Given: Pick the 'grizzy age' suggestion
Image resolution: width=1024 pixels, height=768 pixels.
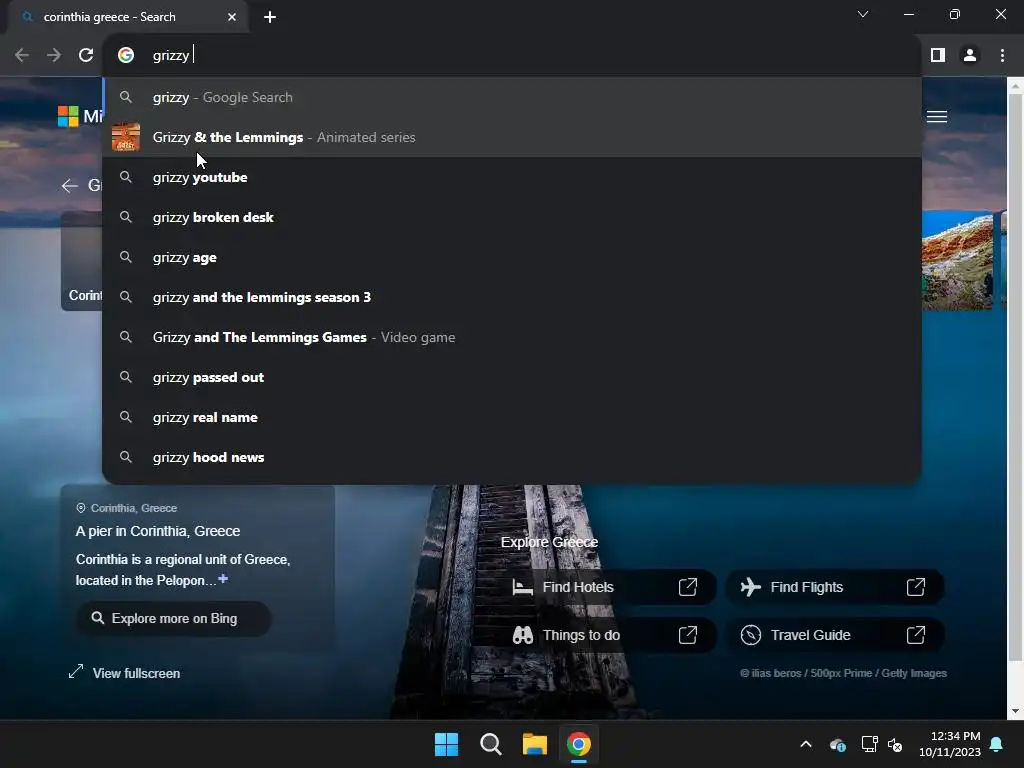Looking at the screenshot, I should [511, 257].
